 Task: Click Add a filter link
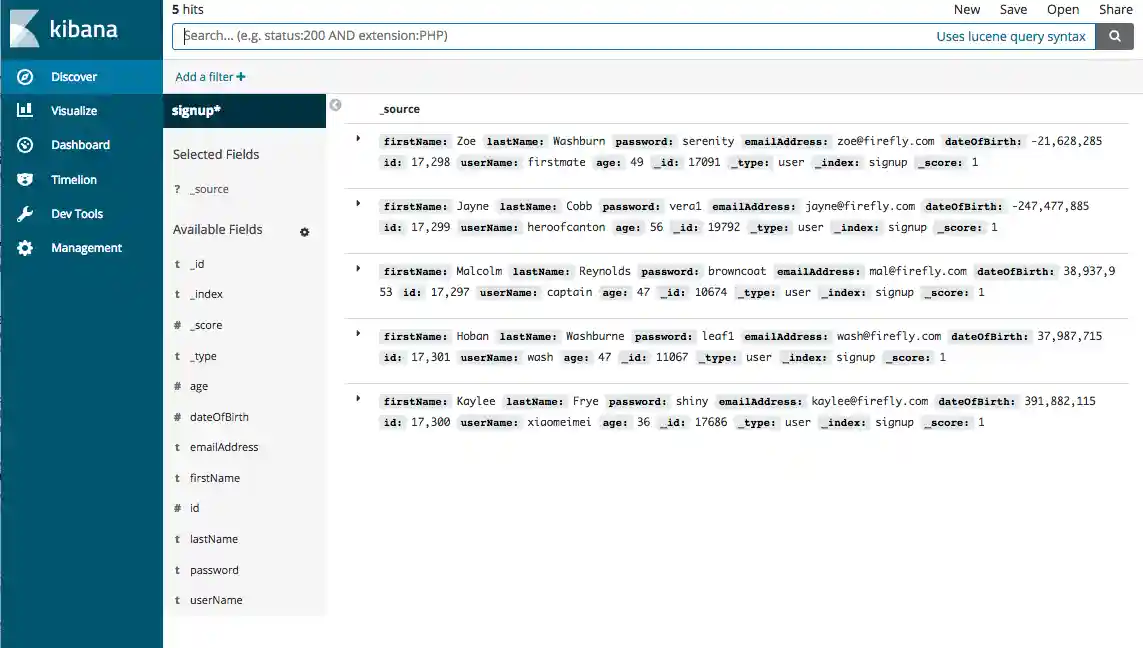(210, 77)
